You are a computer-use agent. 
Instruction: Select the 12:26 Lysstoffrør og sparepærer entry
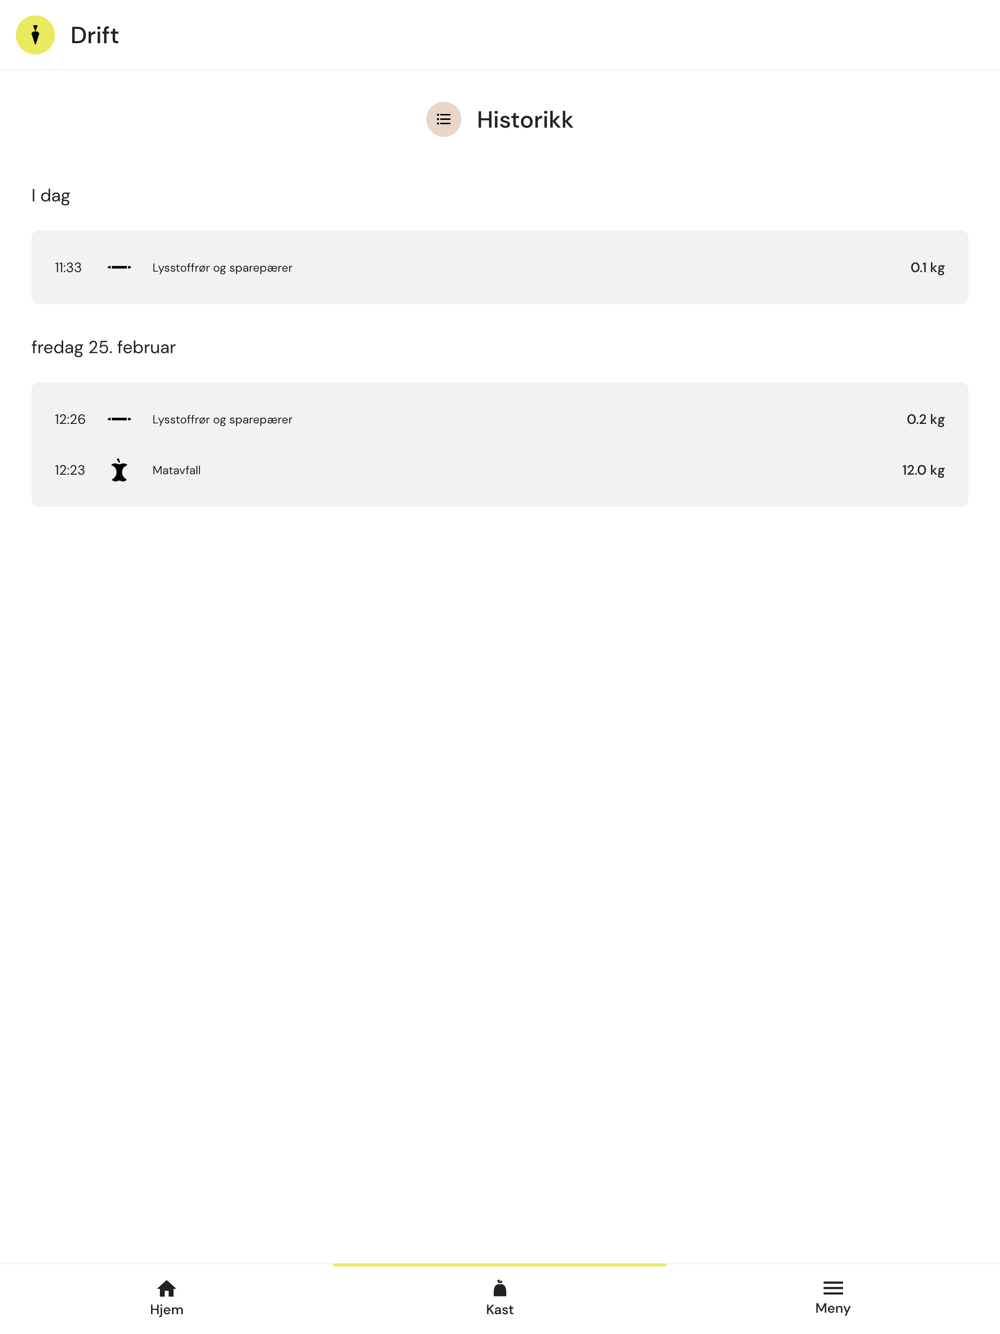(500, 419)
